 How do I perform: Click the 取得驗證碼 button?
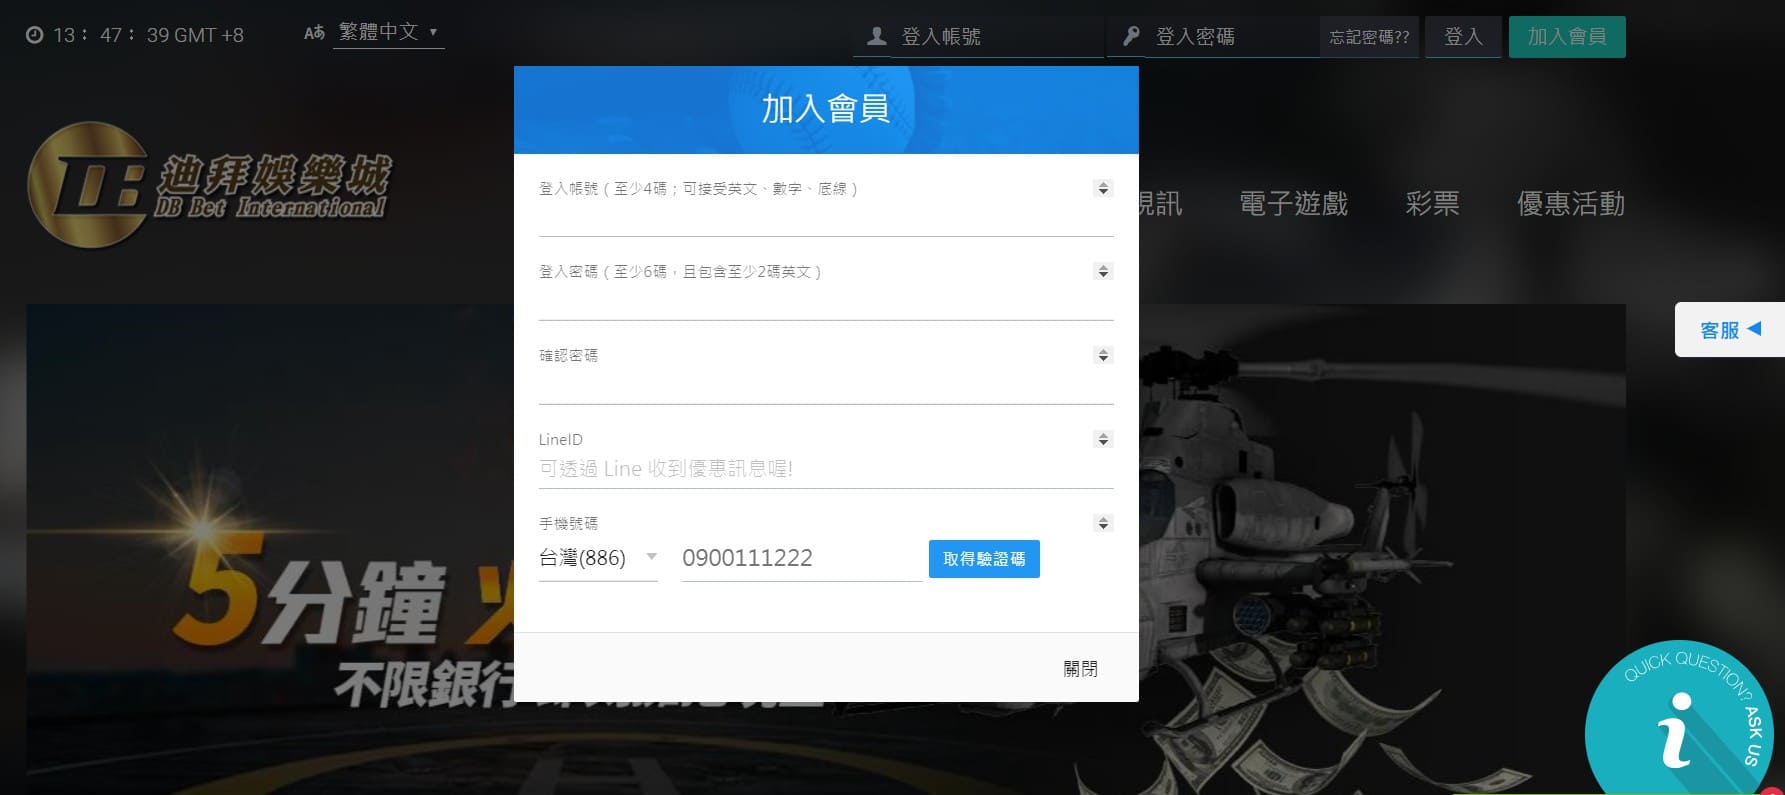coord(984,559)
